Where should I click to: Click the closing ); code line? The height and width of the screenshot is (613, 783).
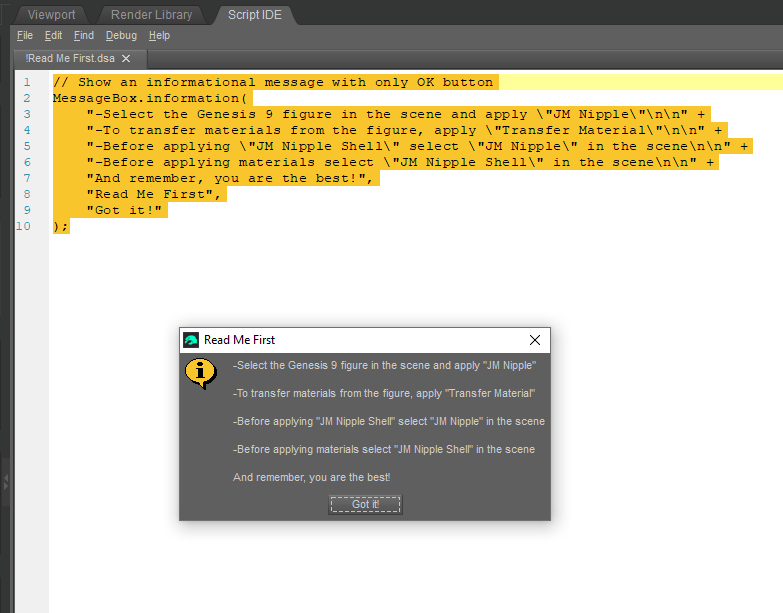(x=60, y=226)
